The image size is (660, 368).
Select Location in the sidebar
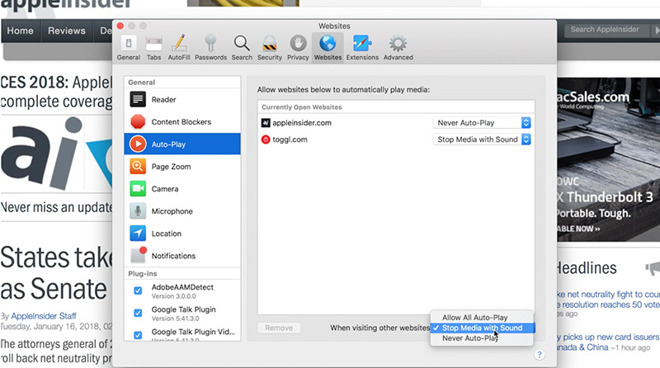(x=182, y=233)
